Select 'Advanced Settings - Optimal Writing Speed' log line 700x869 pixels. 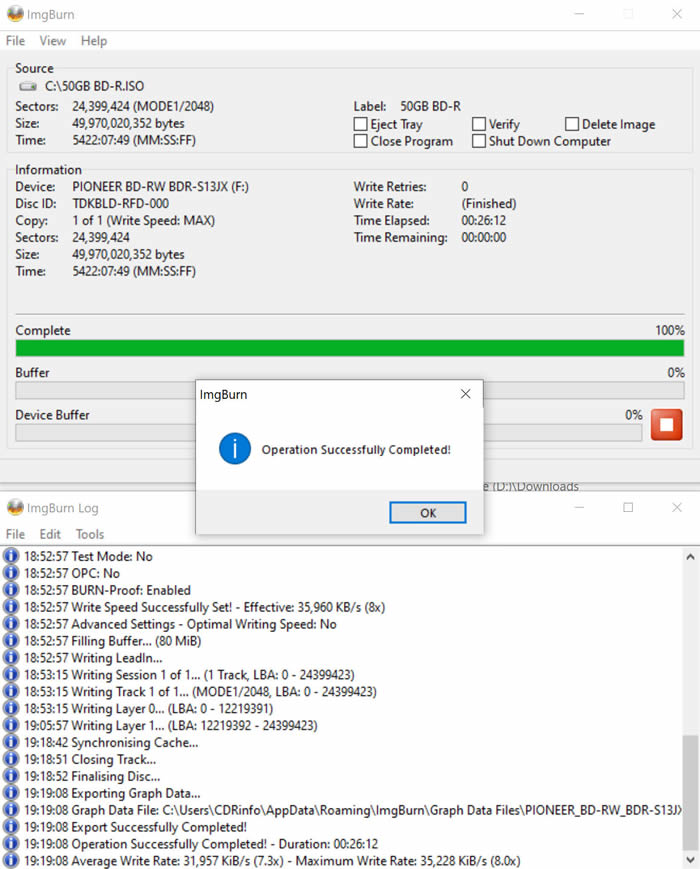180,624
